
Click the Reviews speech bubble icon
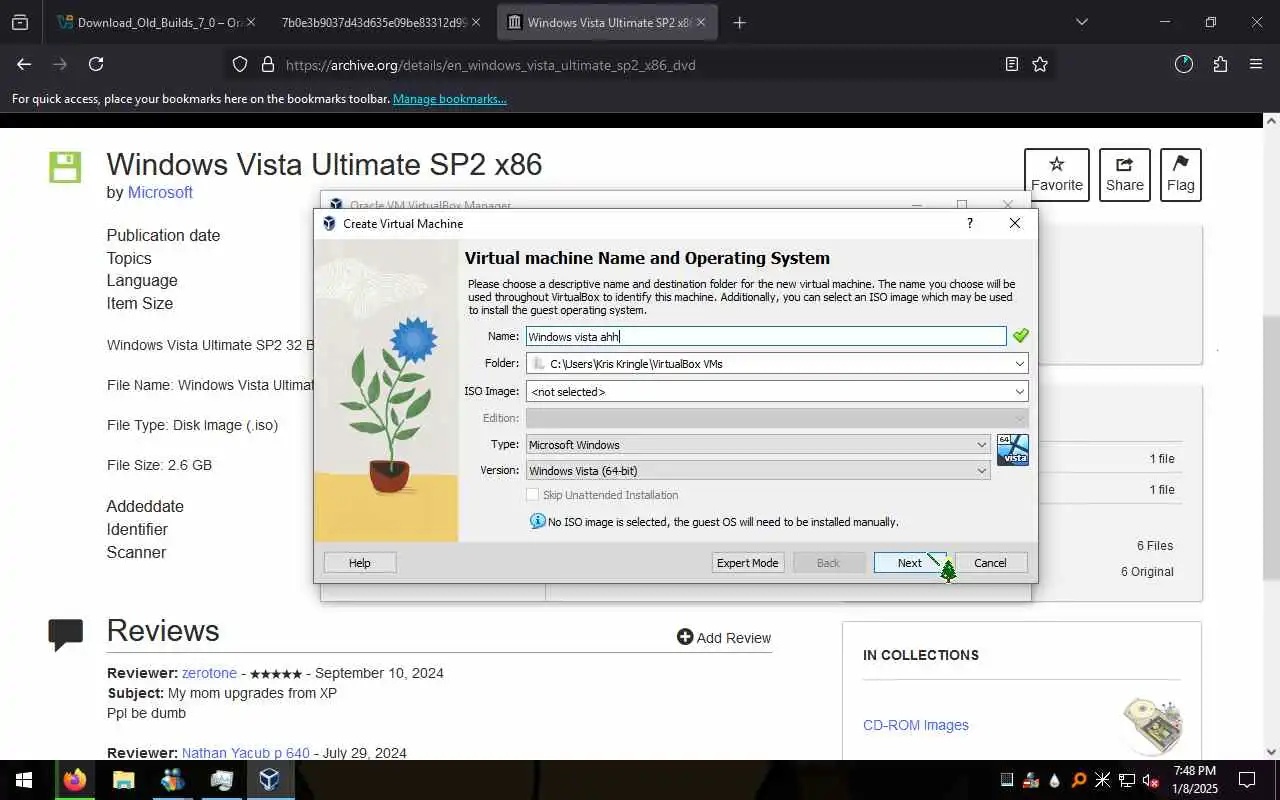click(66, 634)
